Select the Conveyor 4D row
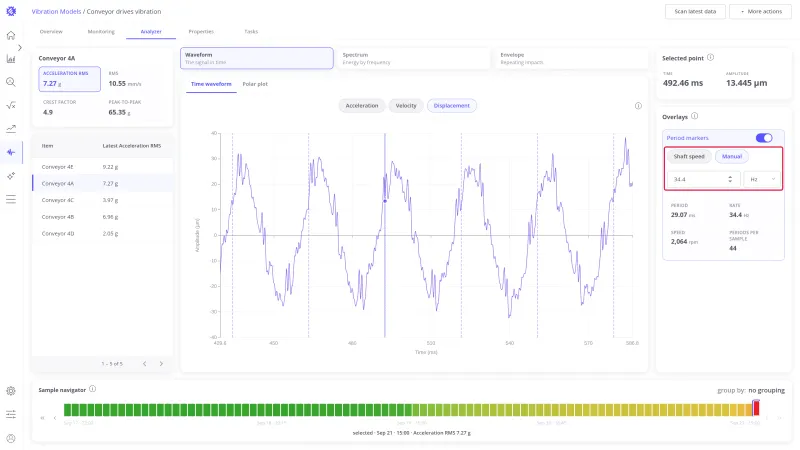Image resolution: width=800 pixels, height=450 pixels. tap(103, 234)
